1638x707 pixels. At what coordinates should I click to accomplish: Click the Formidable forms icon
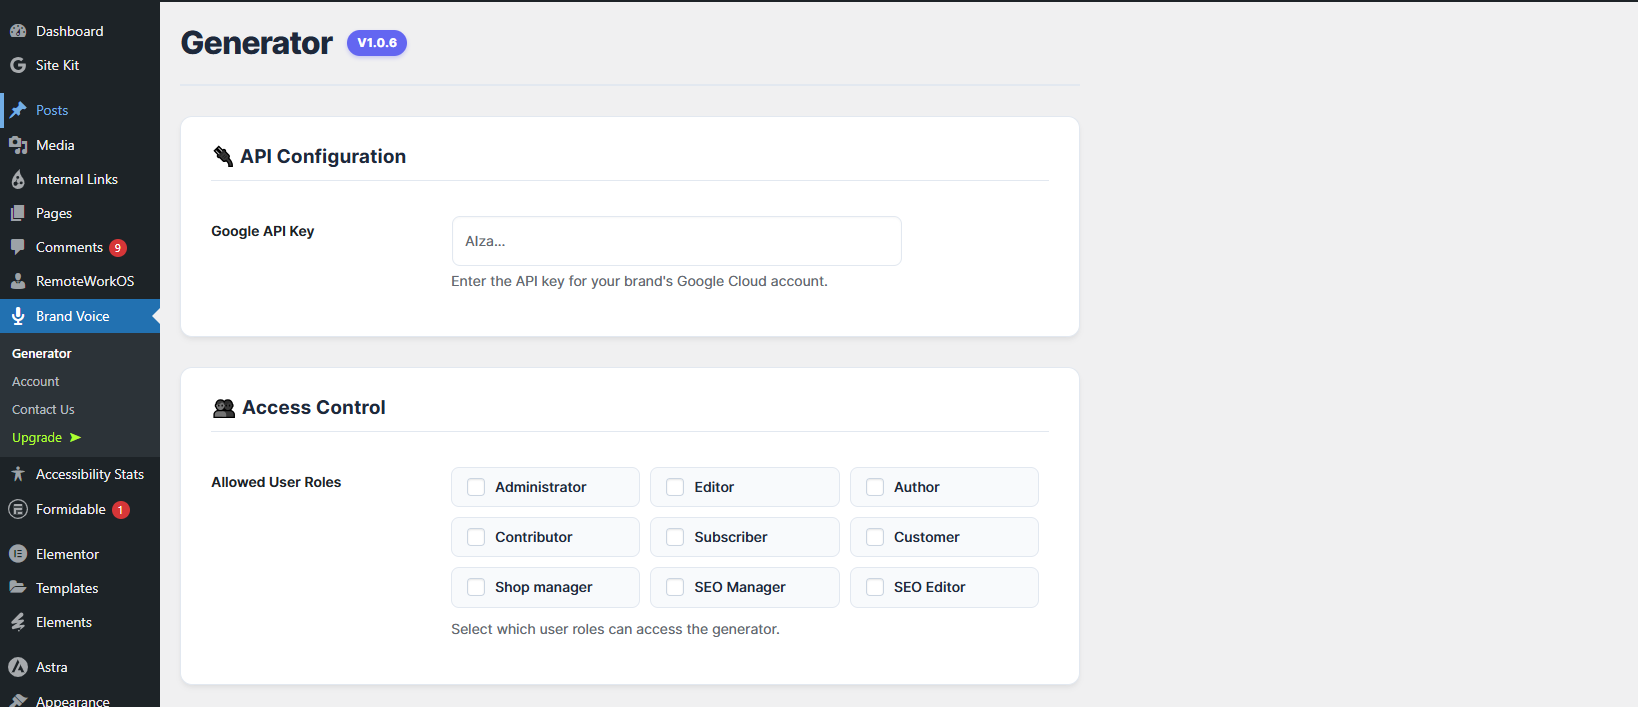(x=18, y=509)
